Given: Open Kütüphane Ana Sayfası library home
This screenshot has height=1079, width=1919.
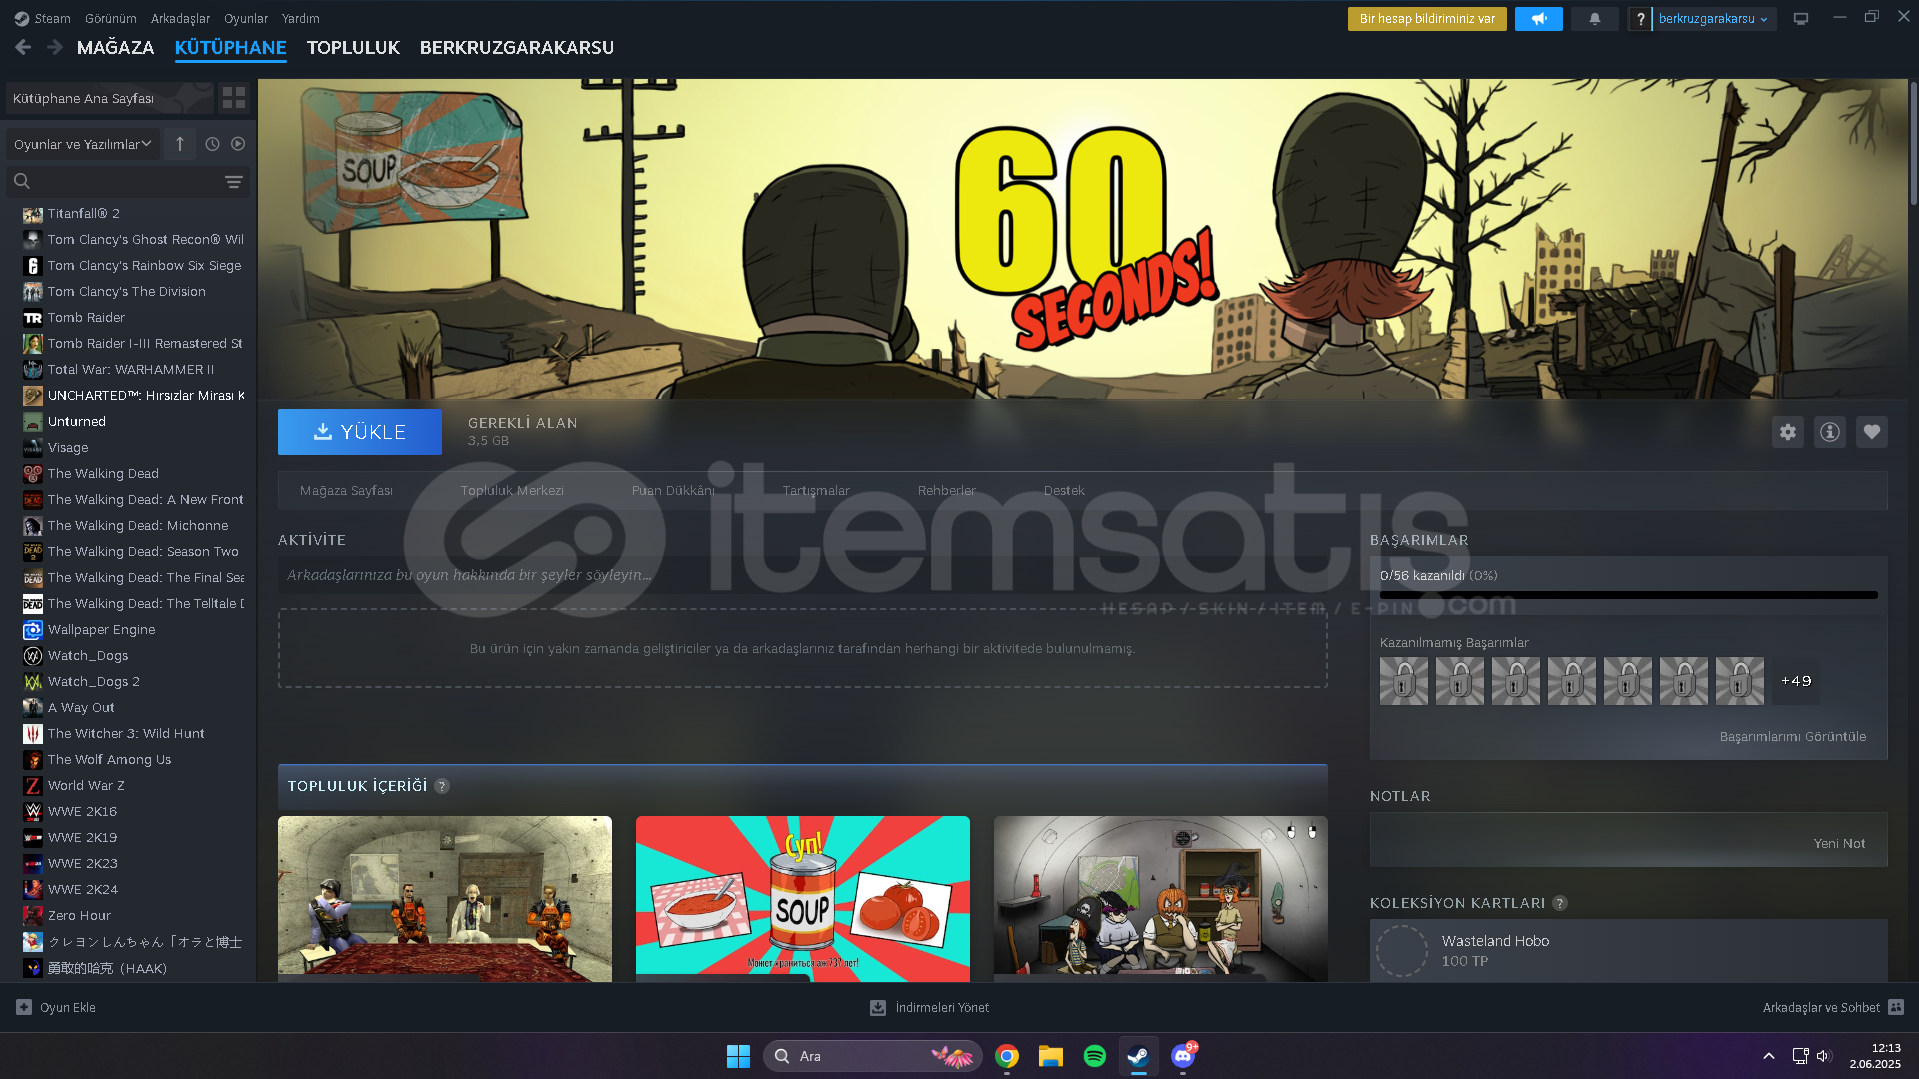Looking at the screenshot, I should [x=110, y=98].
